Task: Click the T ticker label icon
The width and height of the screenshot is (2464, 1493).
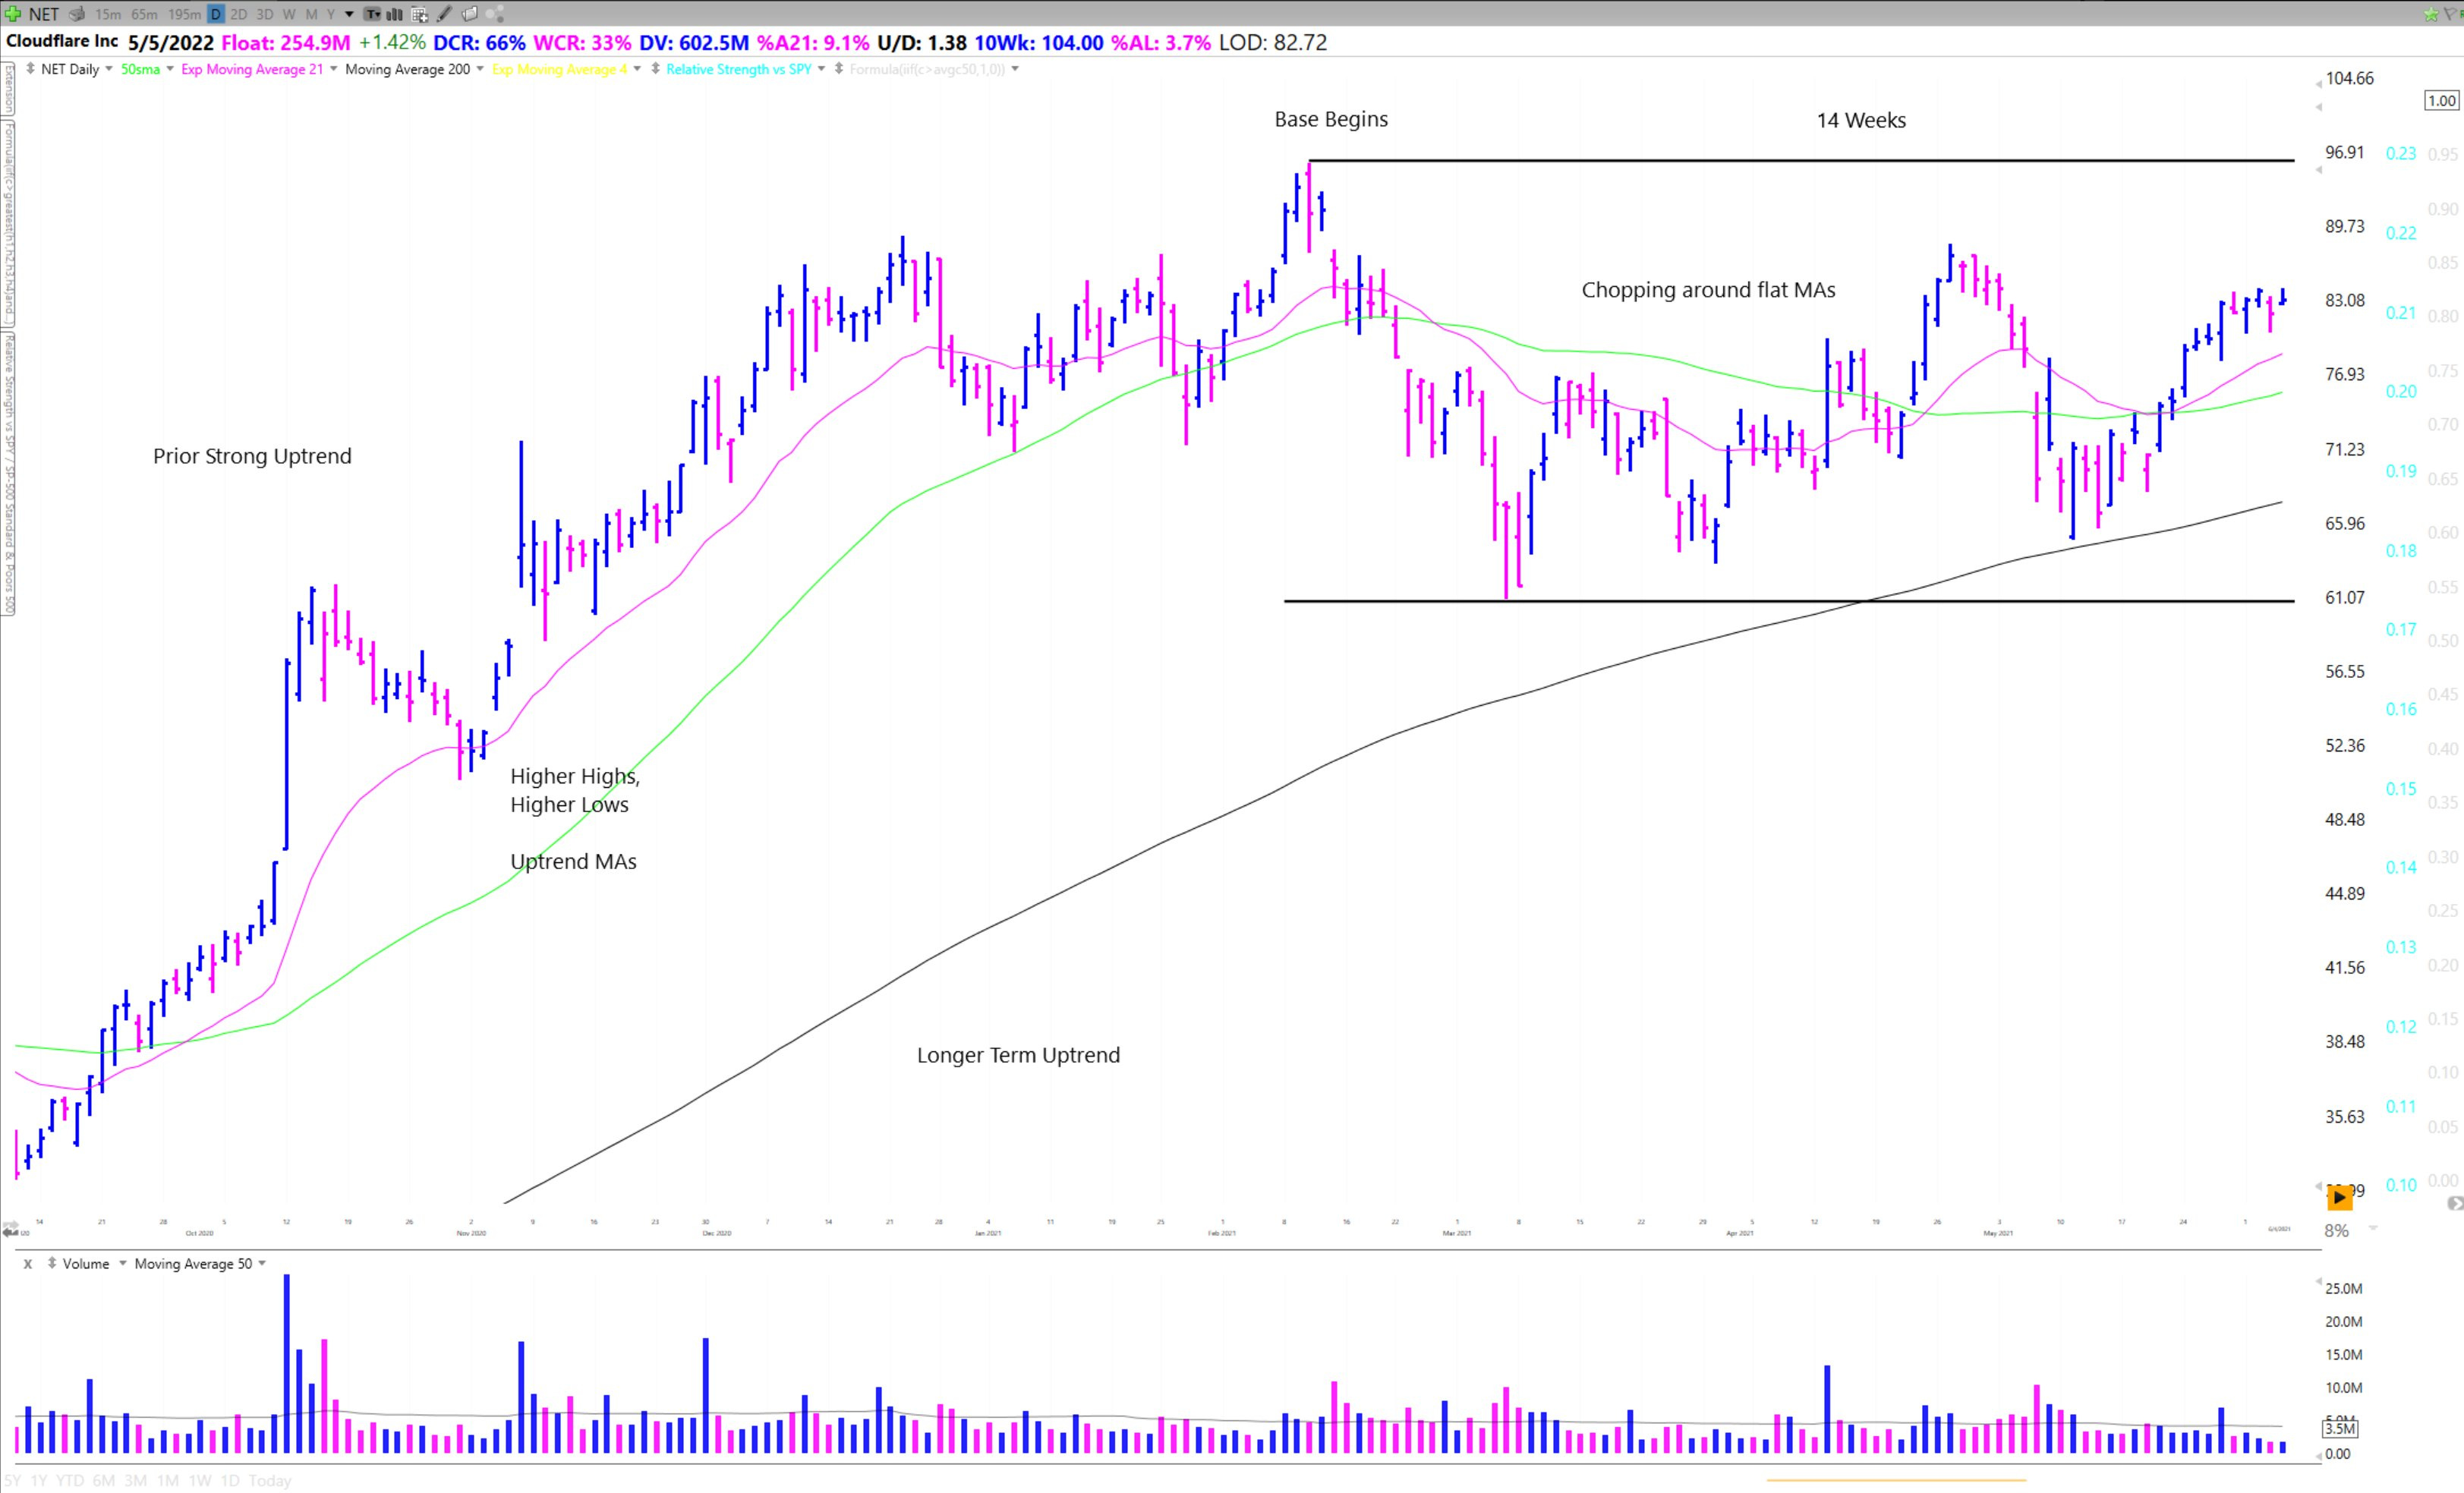Action: pyautogui.click(x=372, y=14)
